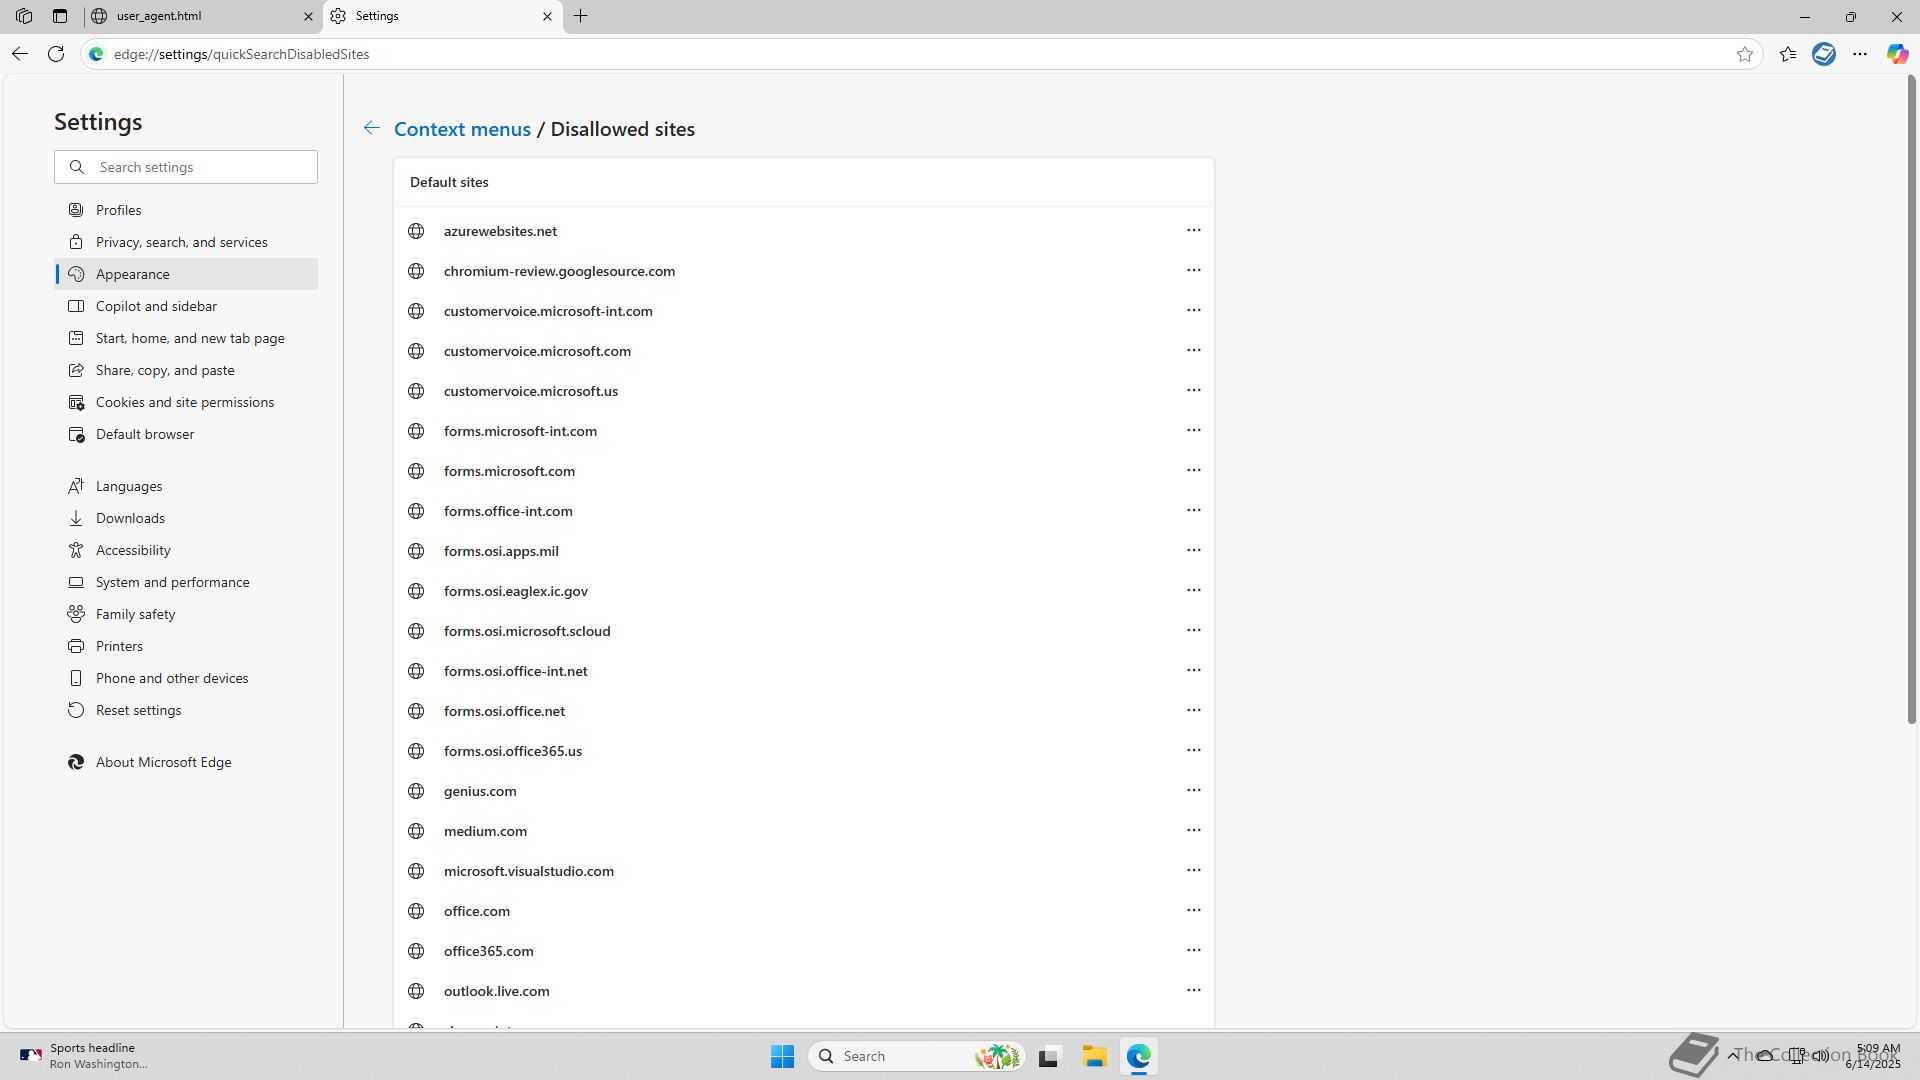This screenshot has height=1080, width=1920.
Task: Click in the Search settings field
Action: pyautogui.click(x=200, y=167)
